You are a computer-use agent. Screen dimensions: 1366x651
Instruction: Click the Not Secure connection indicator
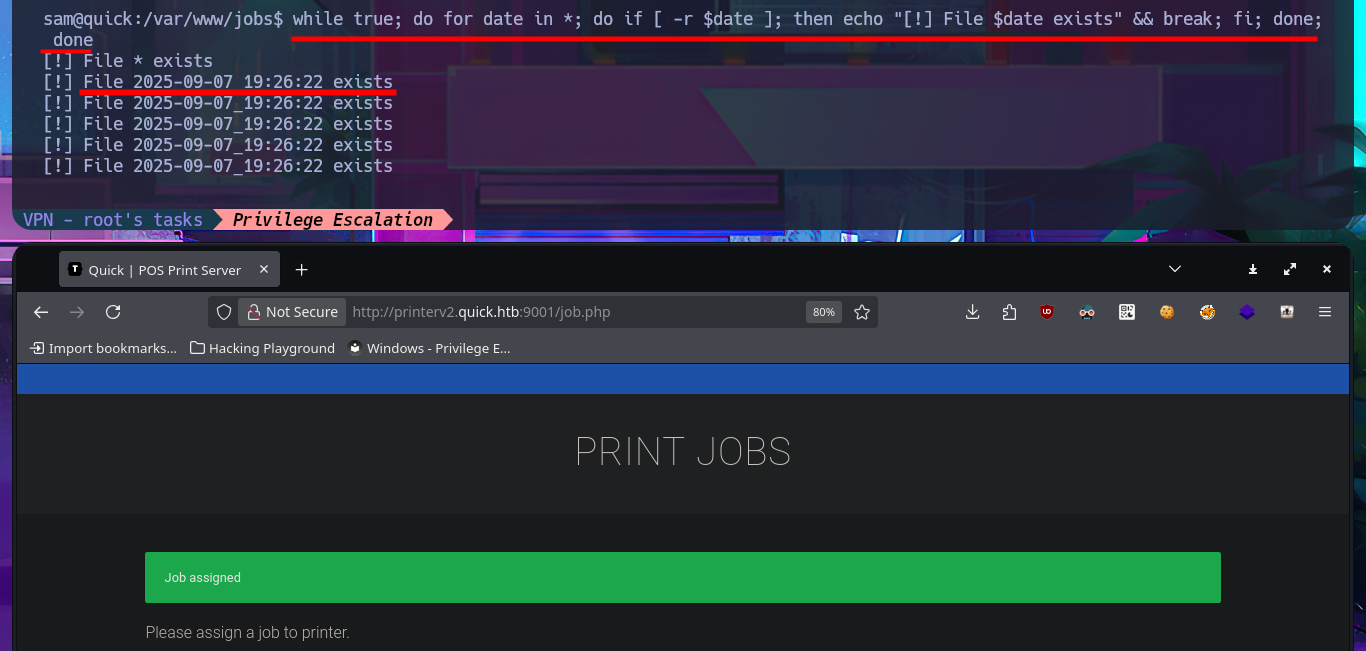(292, 312)
